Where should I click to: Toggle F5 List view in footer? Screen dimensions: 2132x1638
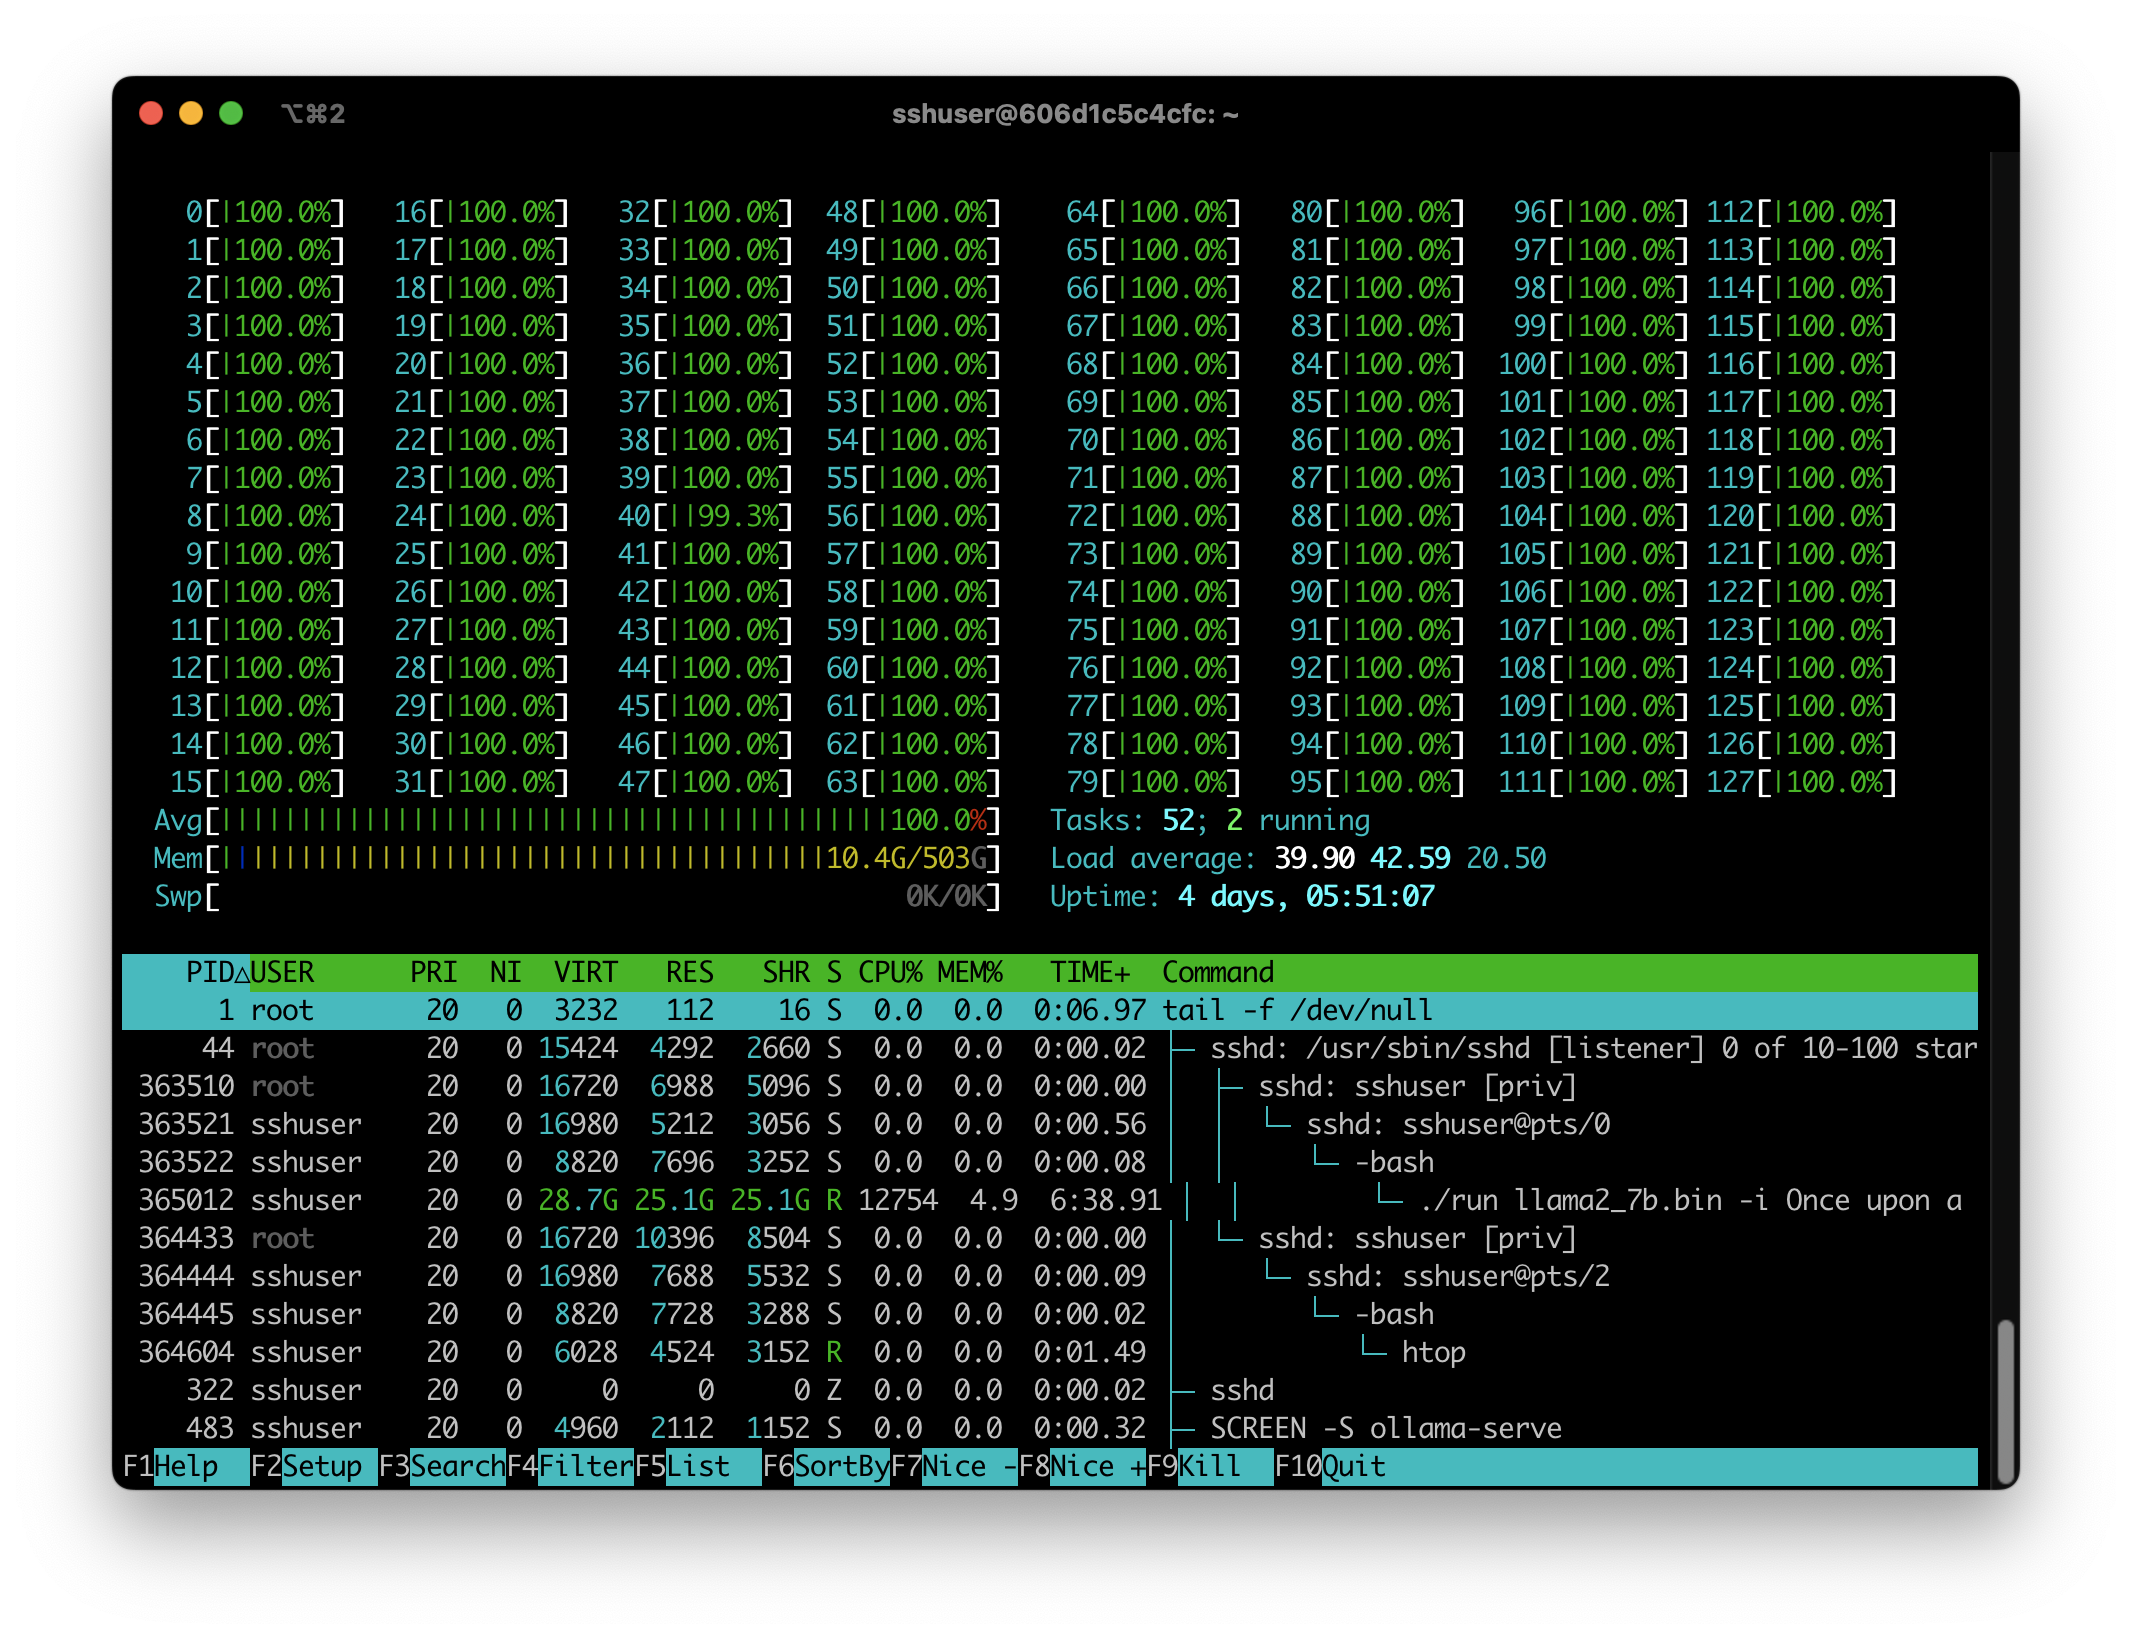click(x=697, y=1466)
